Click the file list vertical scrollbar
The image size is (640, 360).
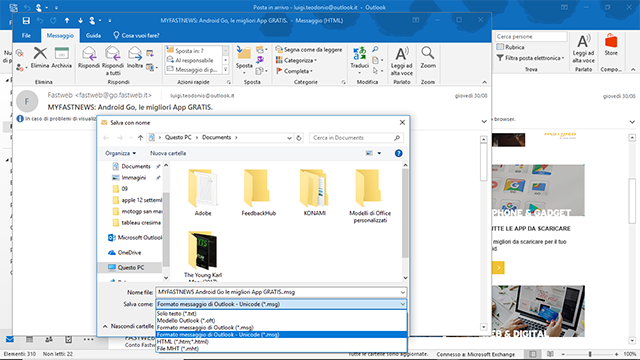click(405, 212)
